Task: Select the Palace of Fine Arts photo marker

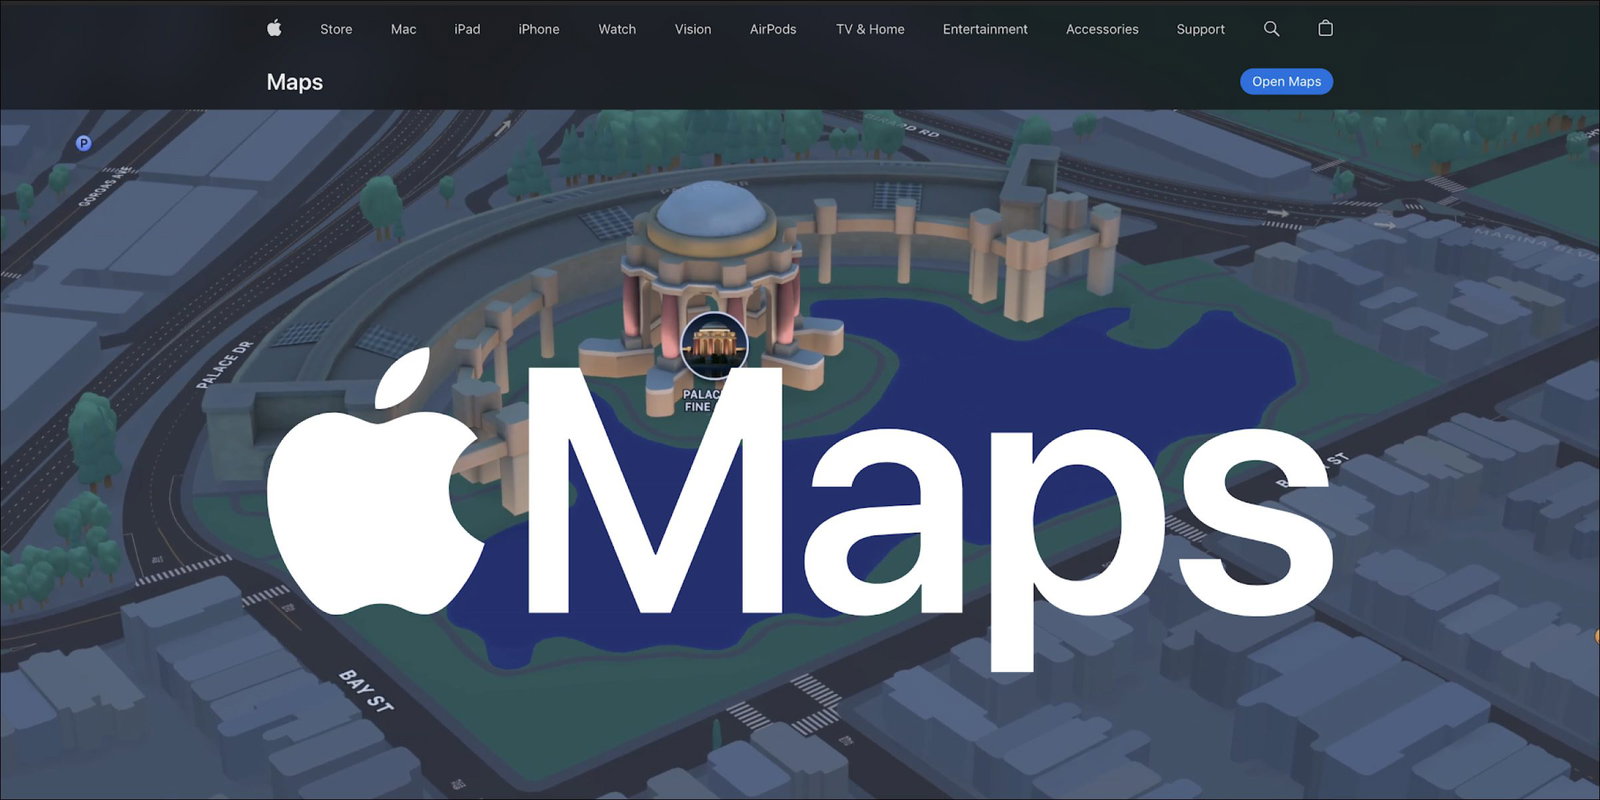Action: click(x=714, y=345)
